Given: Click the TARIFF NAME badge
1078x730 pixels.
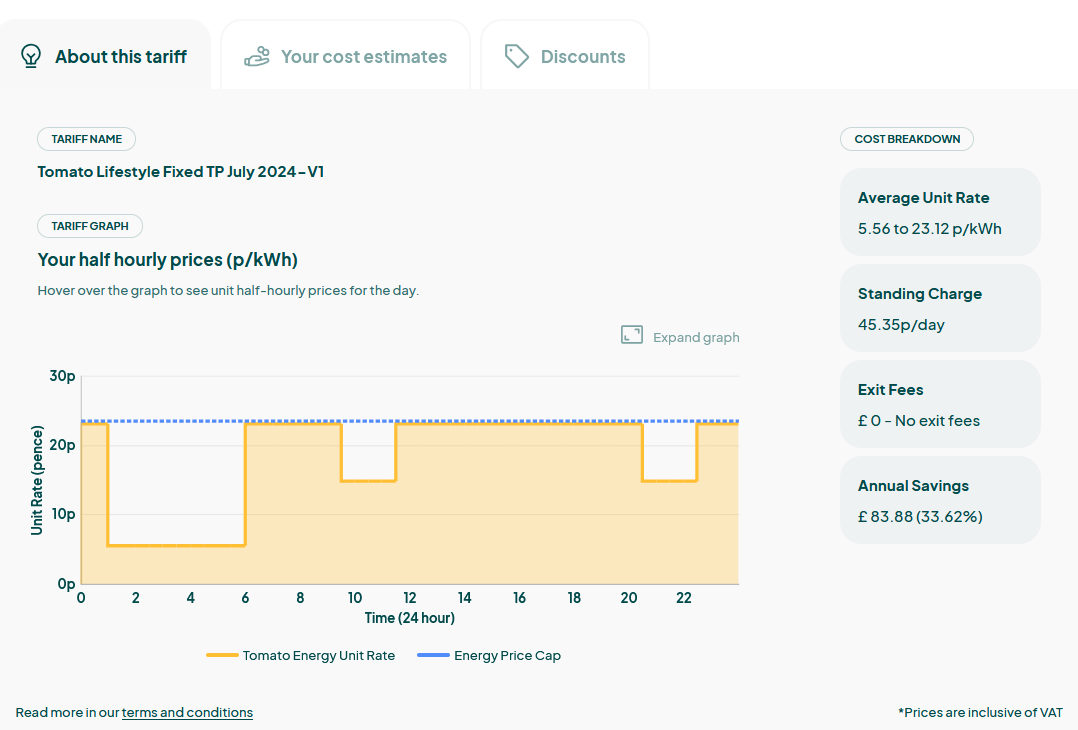Looking at the screenshot, I should 87,139.
